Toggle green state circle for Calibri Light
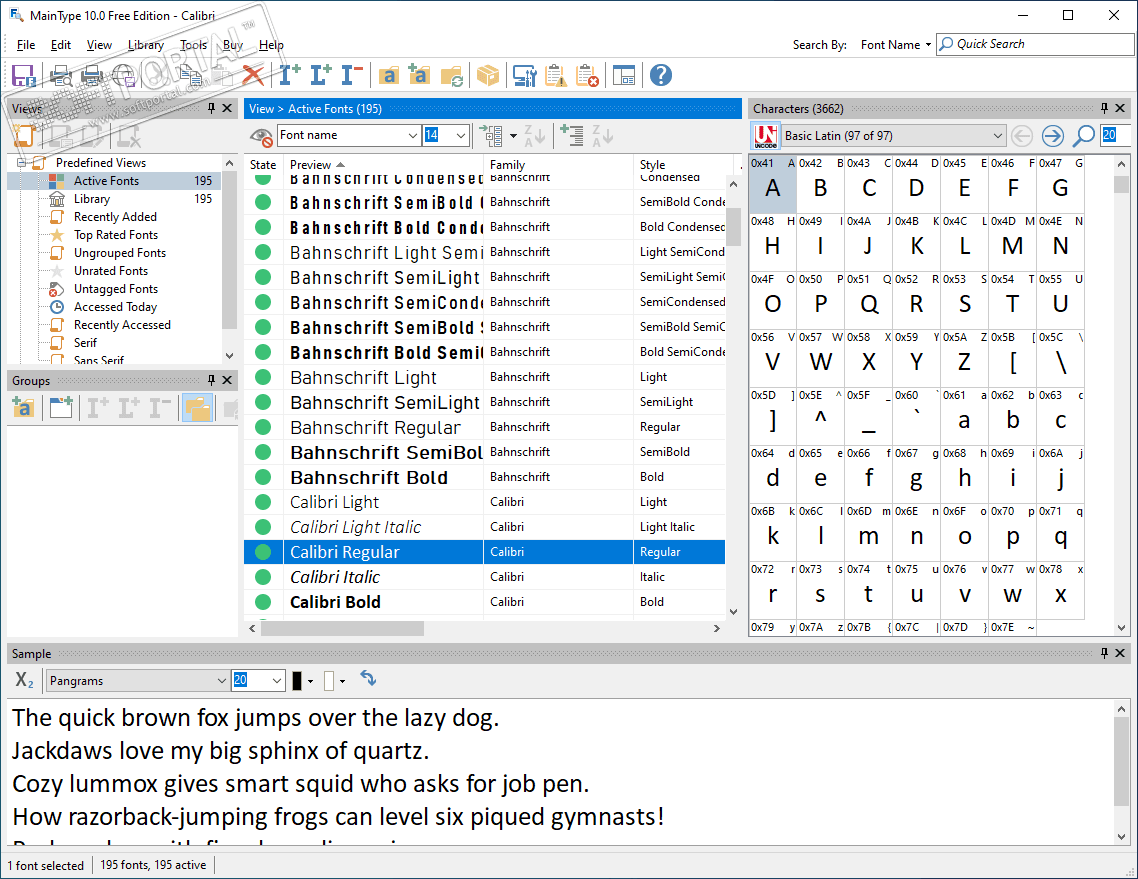The image size is (1138, 879). [x=263, y=502]
